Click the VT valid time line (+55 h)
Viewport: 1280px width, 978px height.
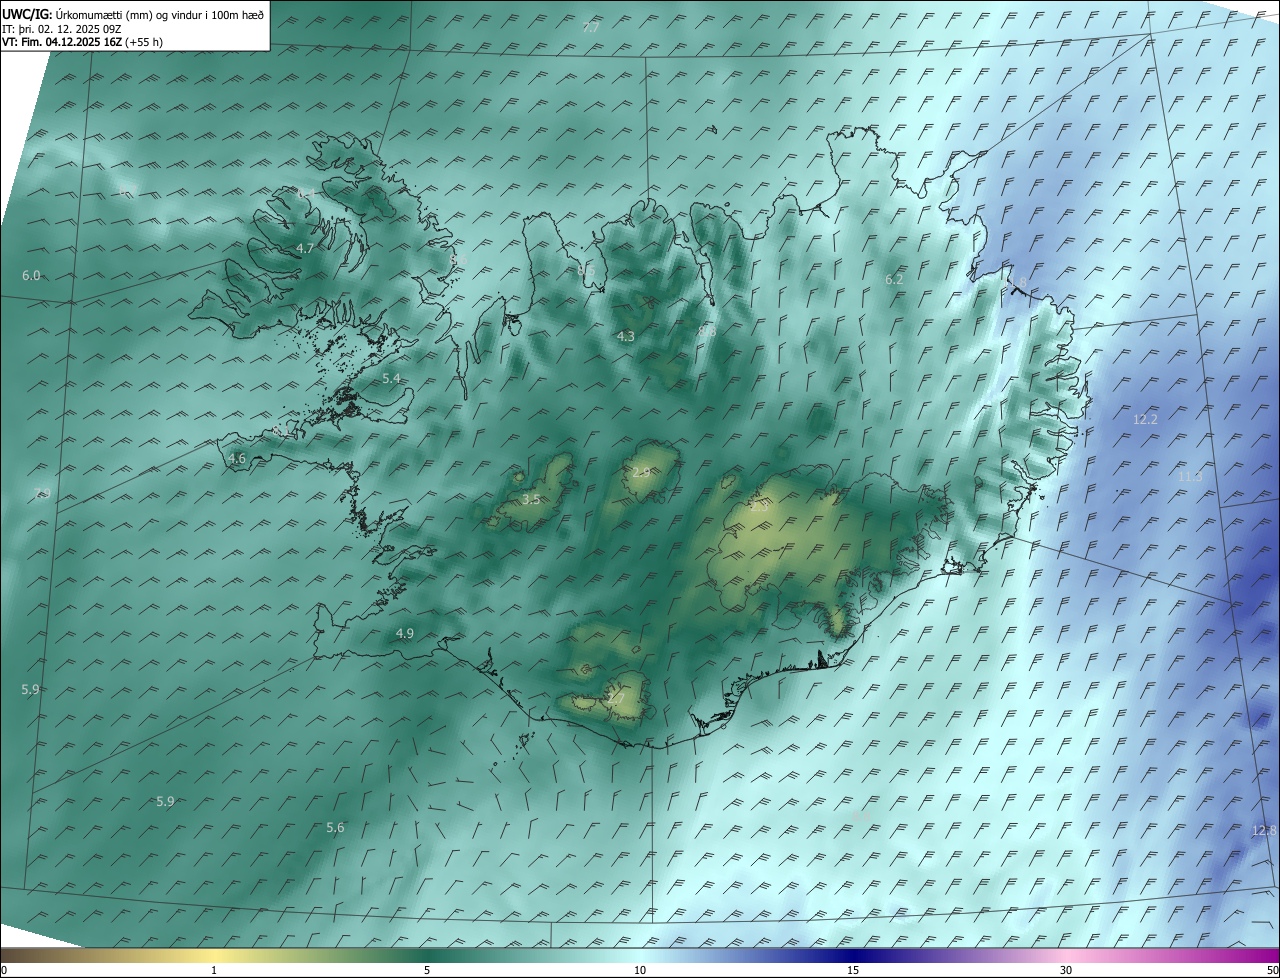point(82,42)
